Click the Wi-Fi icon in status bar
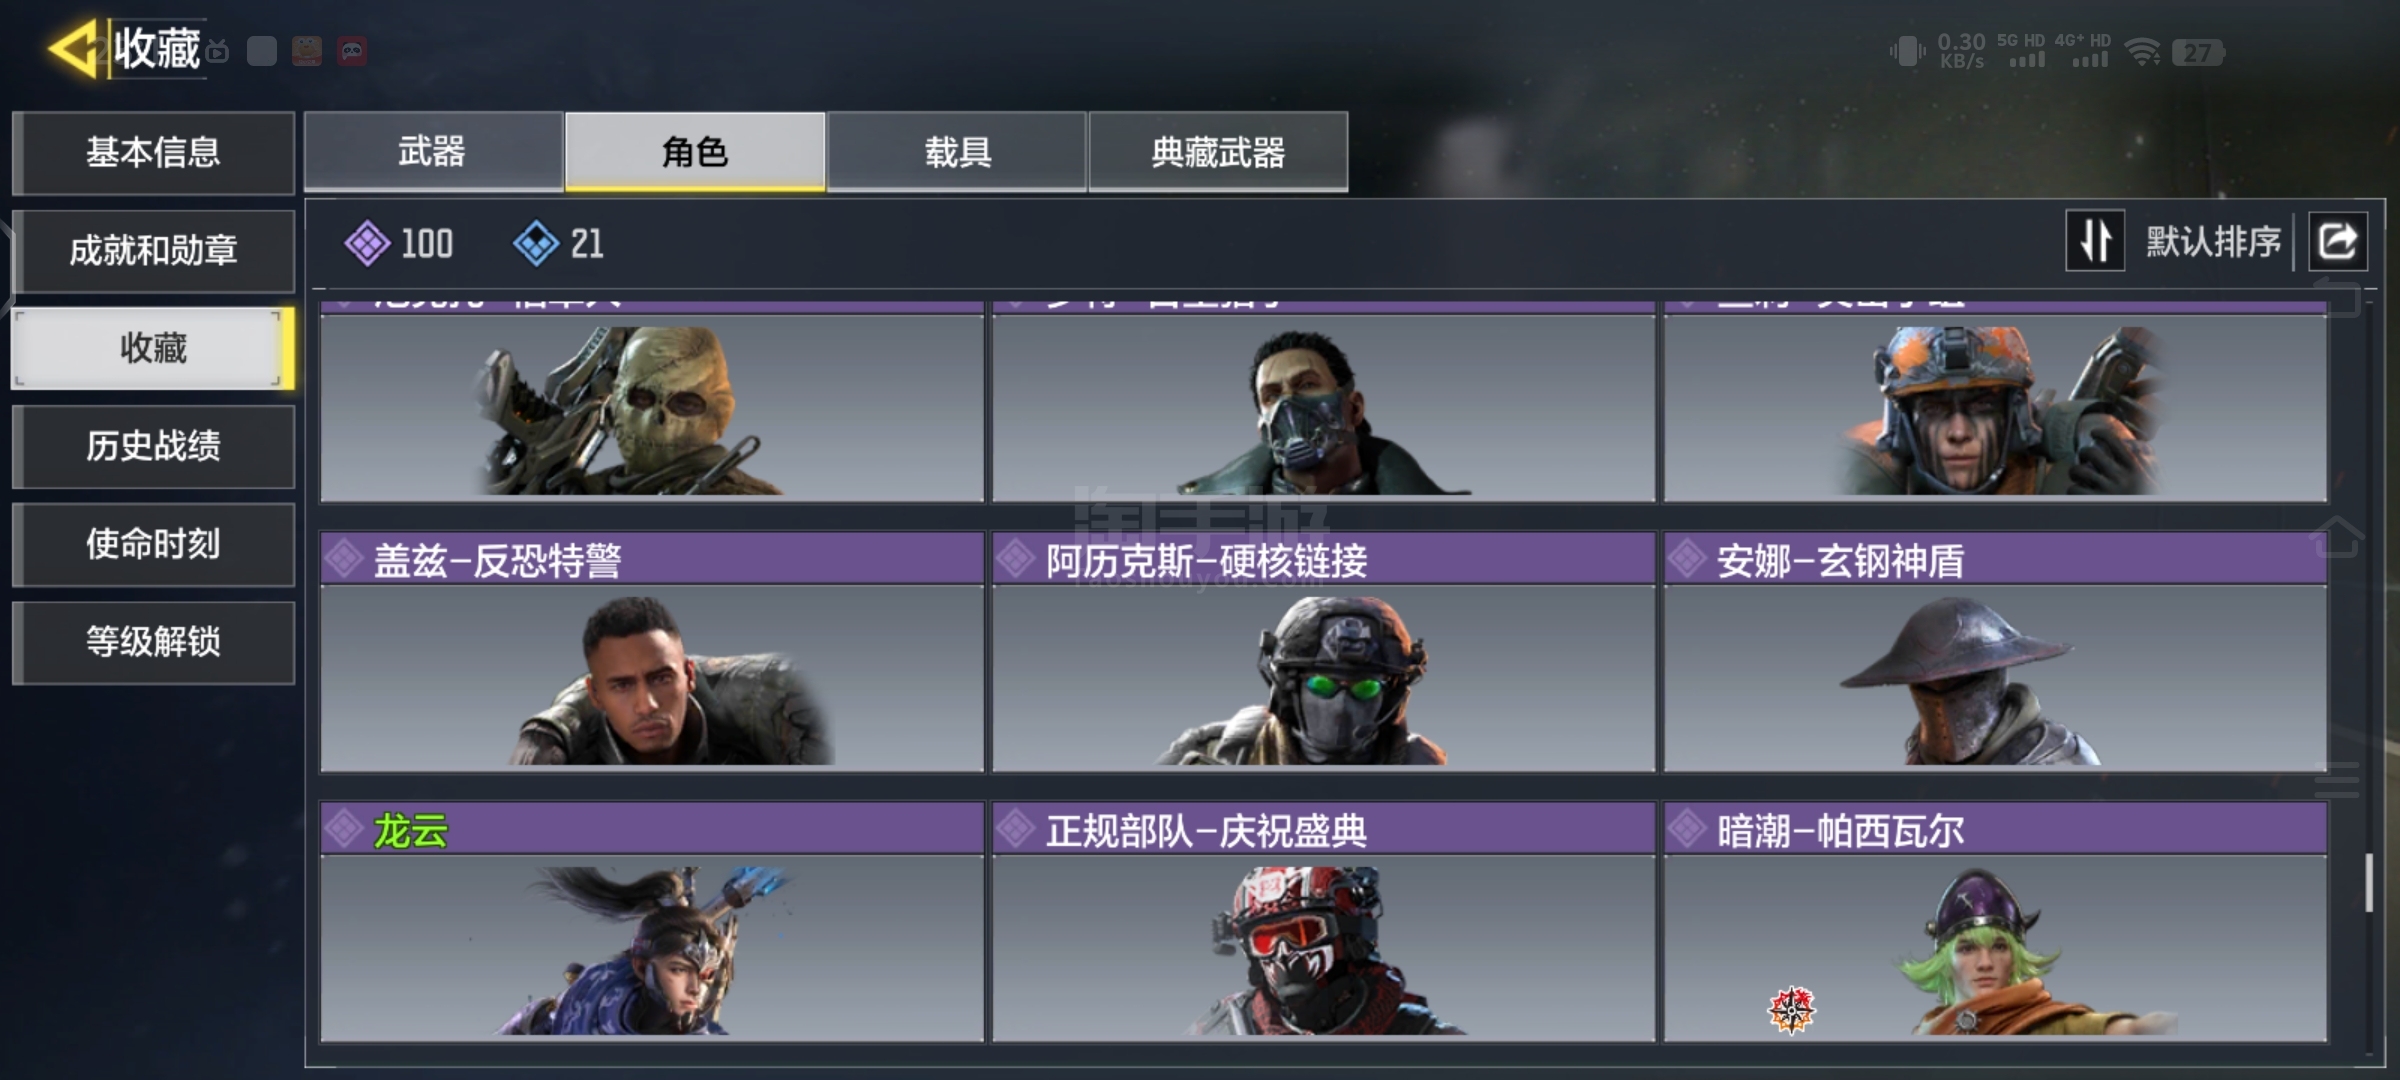The width and height of the screenshot is (2400, 1080). (2142, 52)
